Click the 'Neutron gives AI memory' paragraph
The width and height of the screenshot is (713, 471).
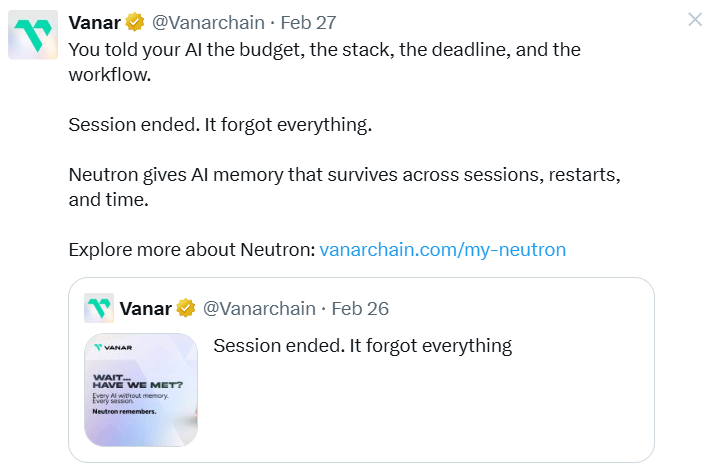point(344,187)
